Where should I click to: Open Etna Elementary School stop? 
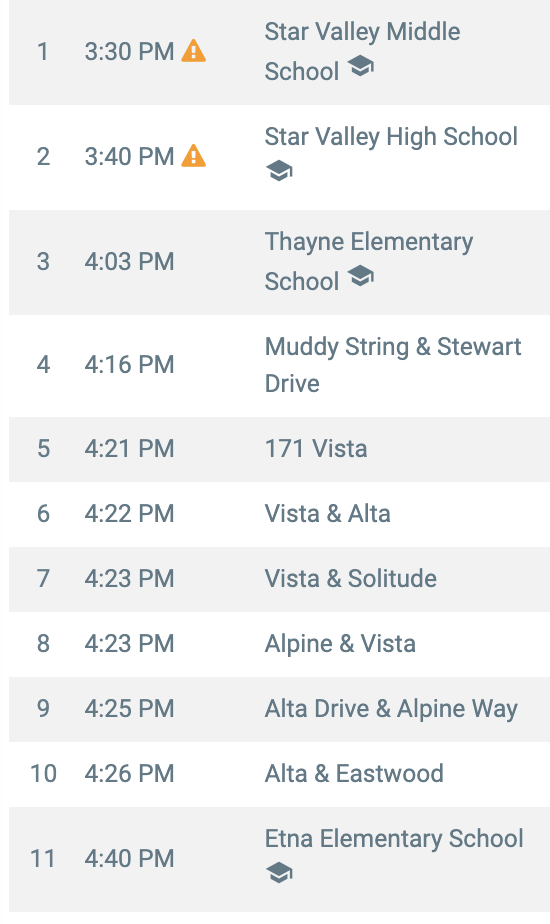pyautogui.click(x=394, y=839)
